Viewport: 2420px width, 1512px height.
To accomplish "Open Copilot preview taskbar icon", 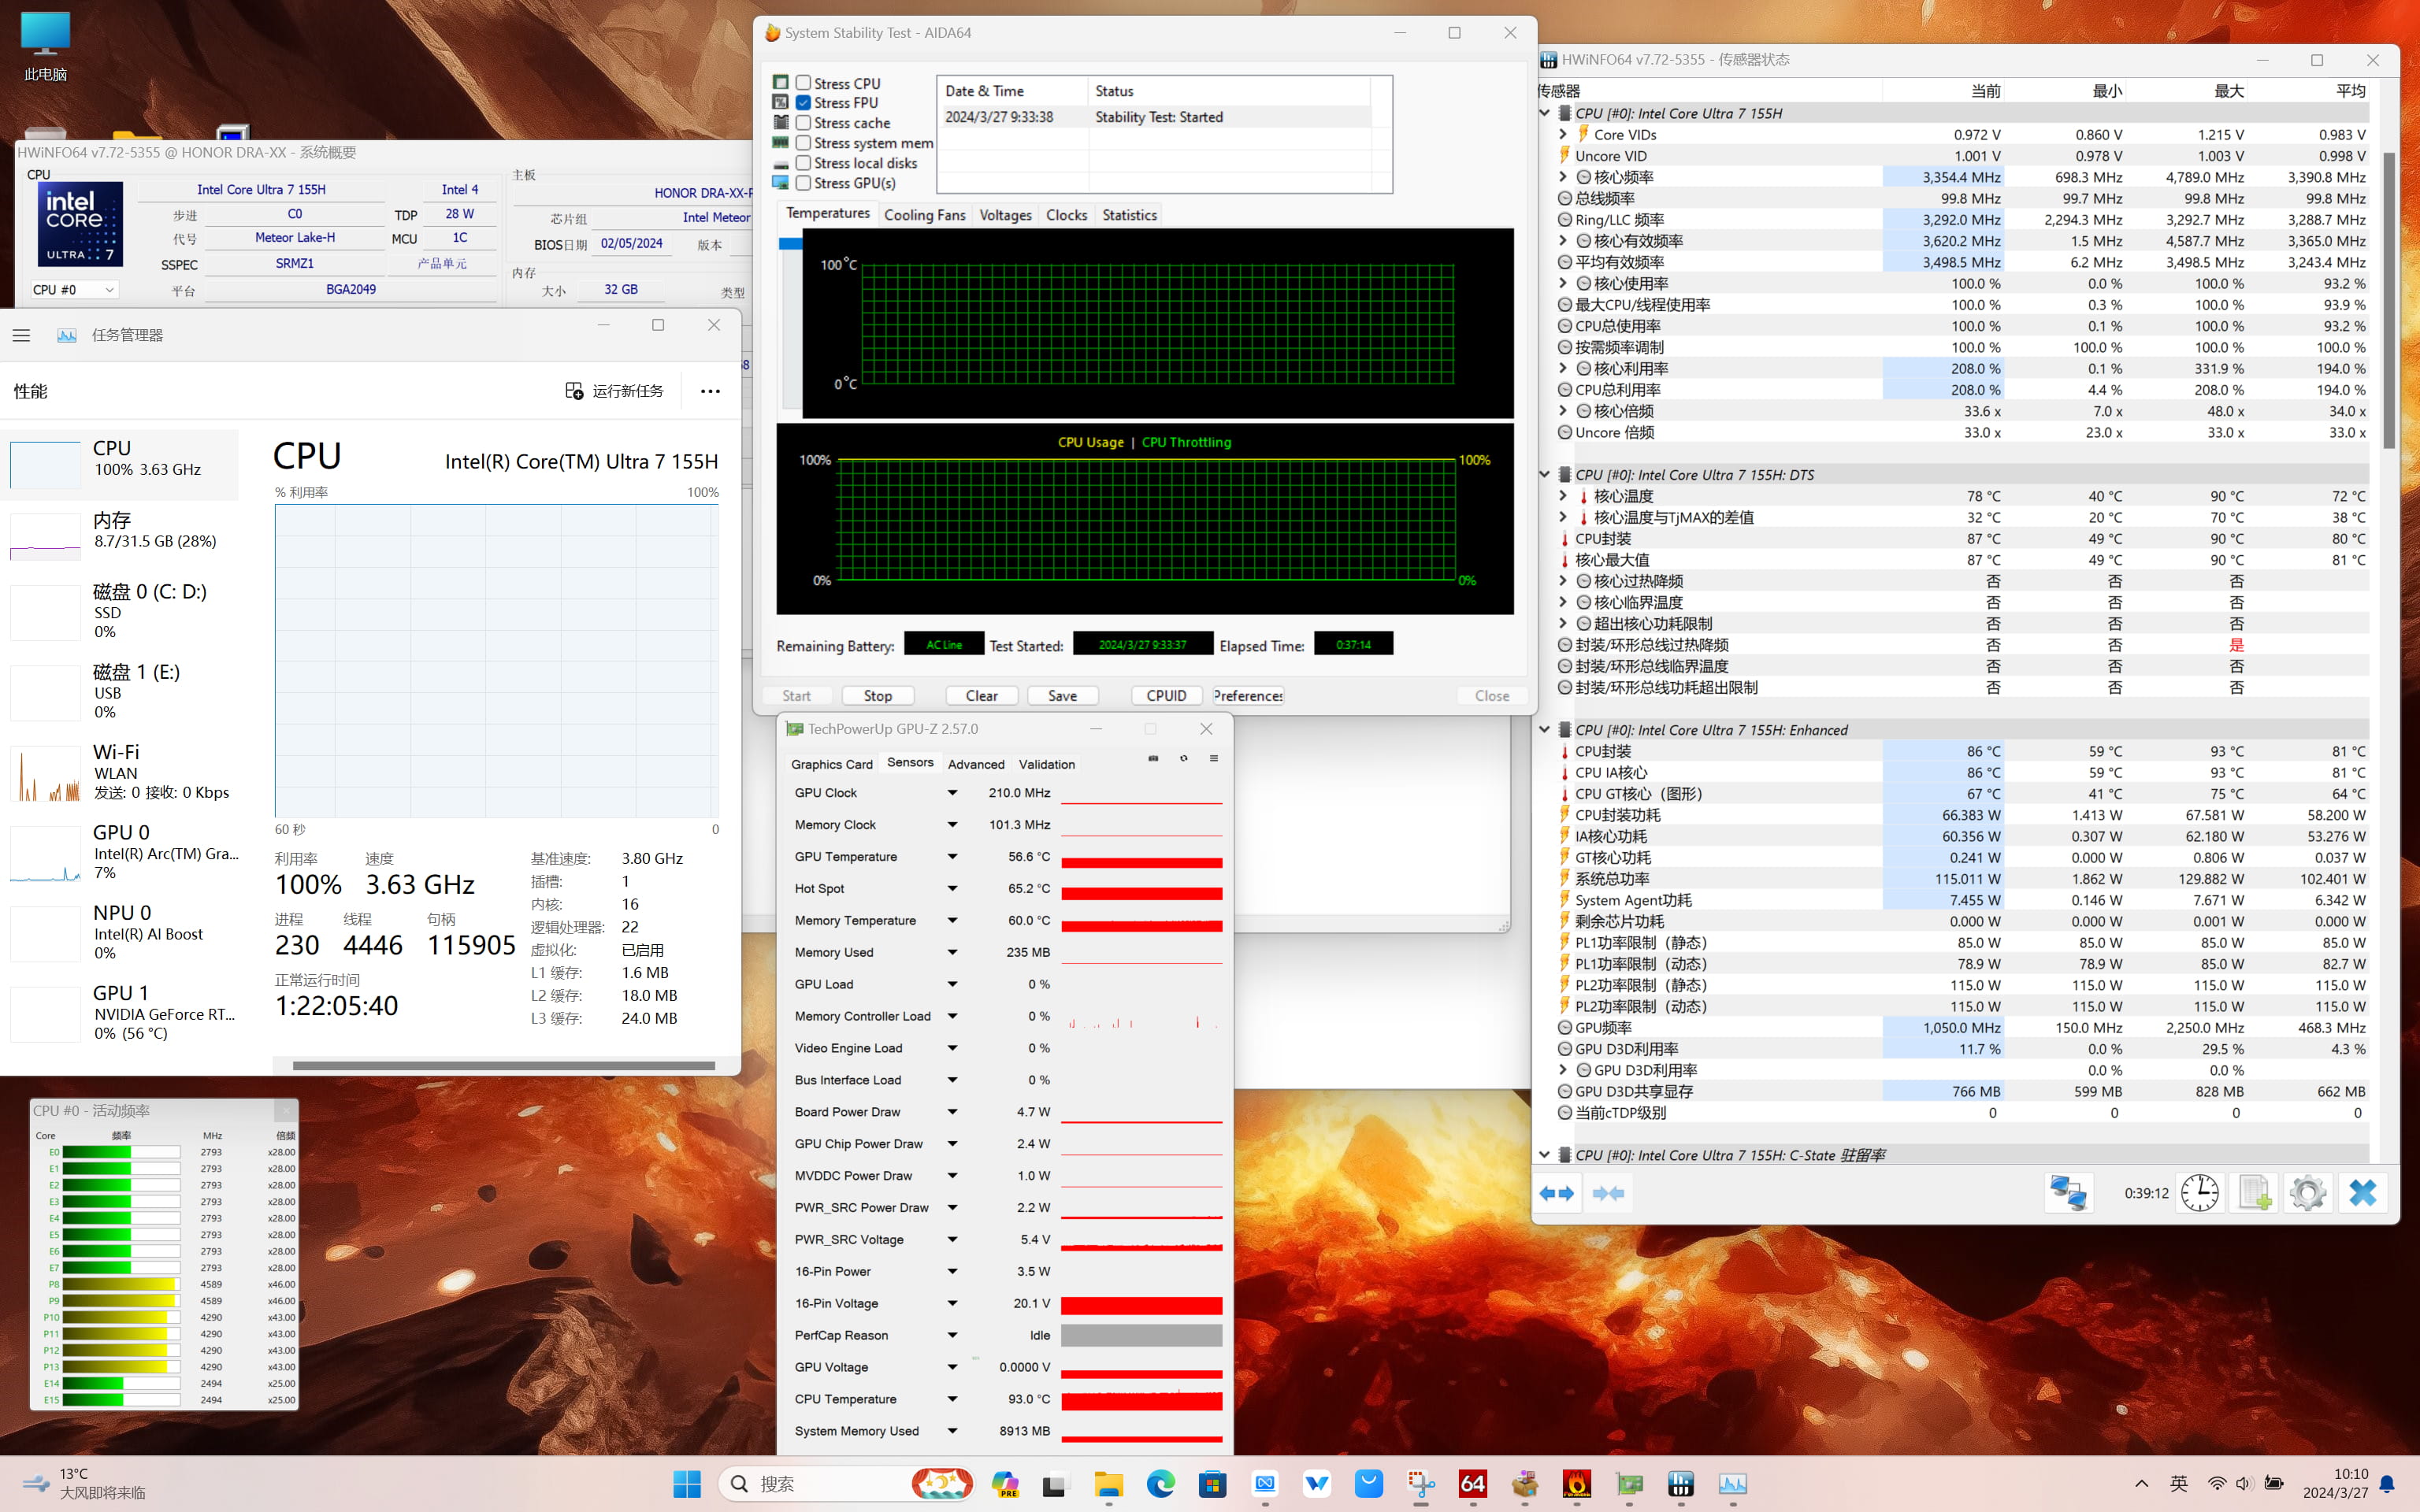I will [x=1005, y=1483].
